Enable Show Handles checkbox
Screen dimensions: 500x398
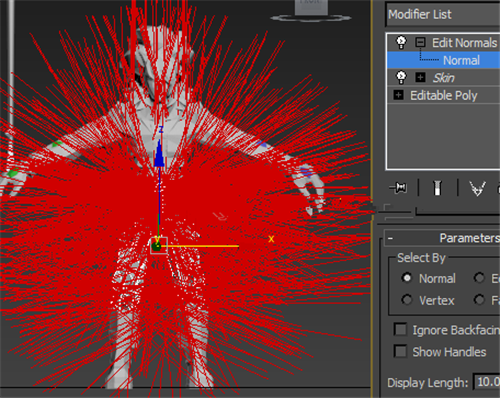click(x=400, y=351)
